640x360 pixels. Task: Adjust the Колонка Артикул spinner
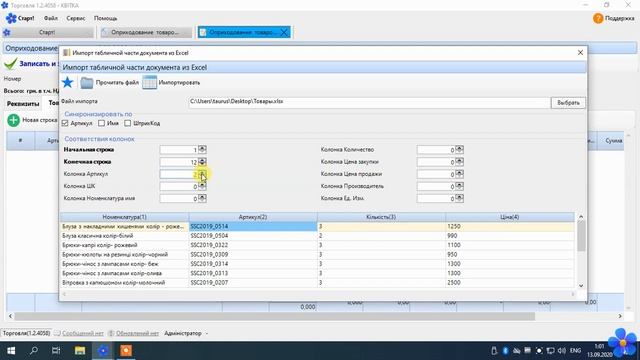202,174
